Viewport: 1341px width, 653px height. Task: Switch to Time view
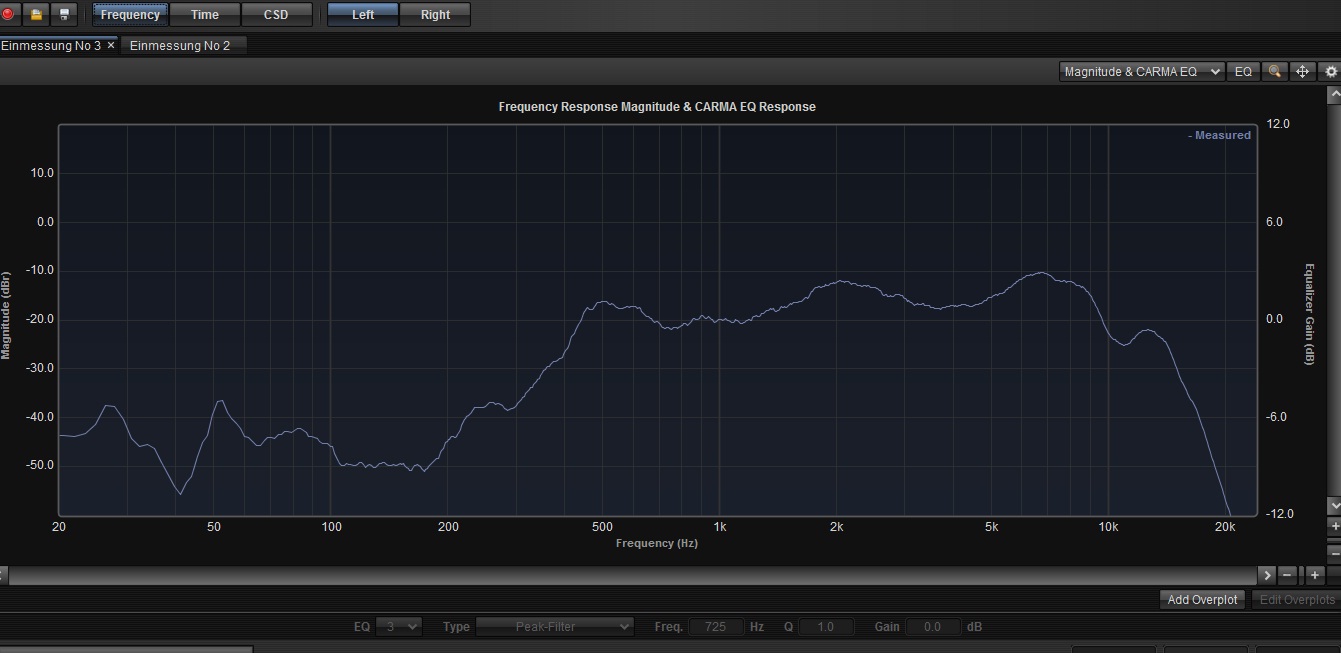pyautogui.click(x=205, y=15)
